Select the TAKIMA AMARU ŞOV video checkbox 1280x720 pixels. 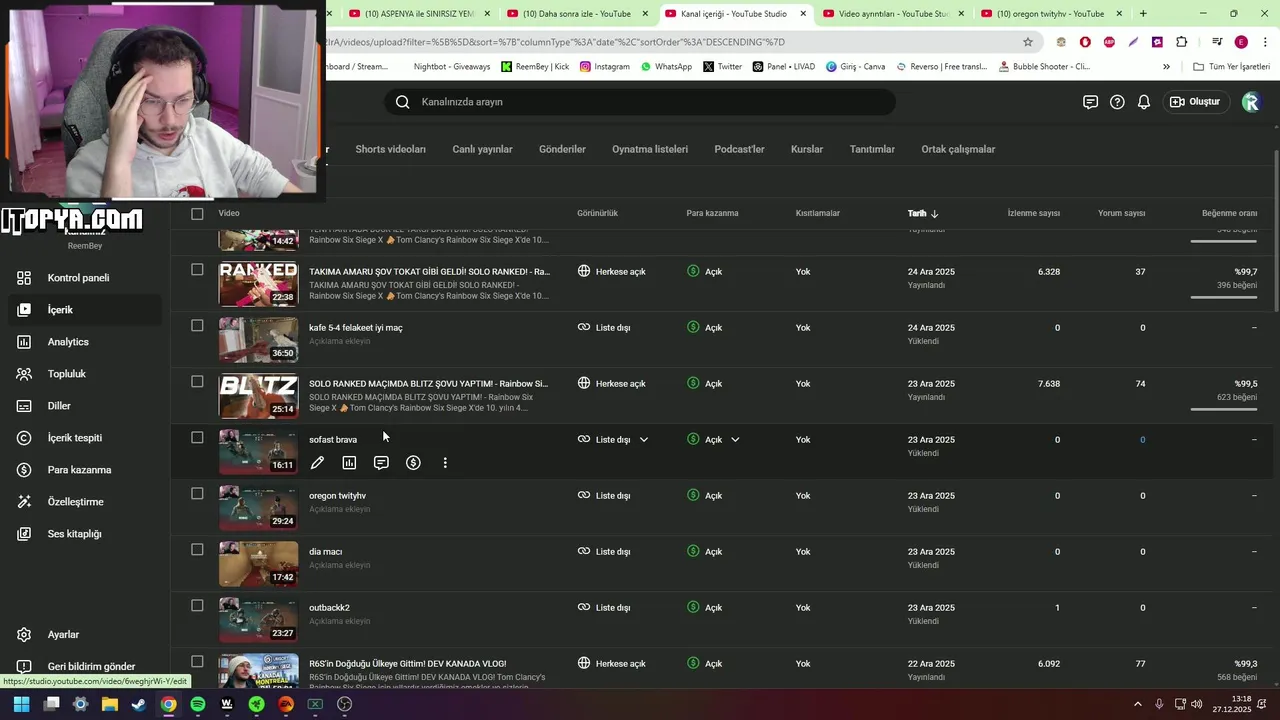[x=197, y=270]
